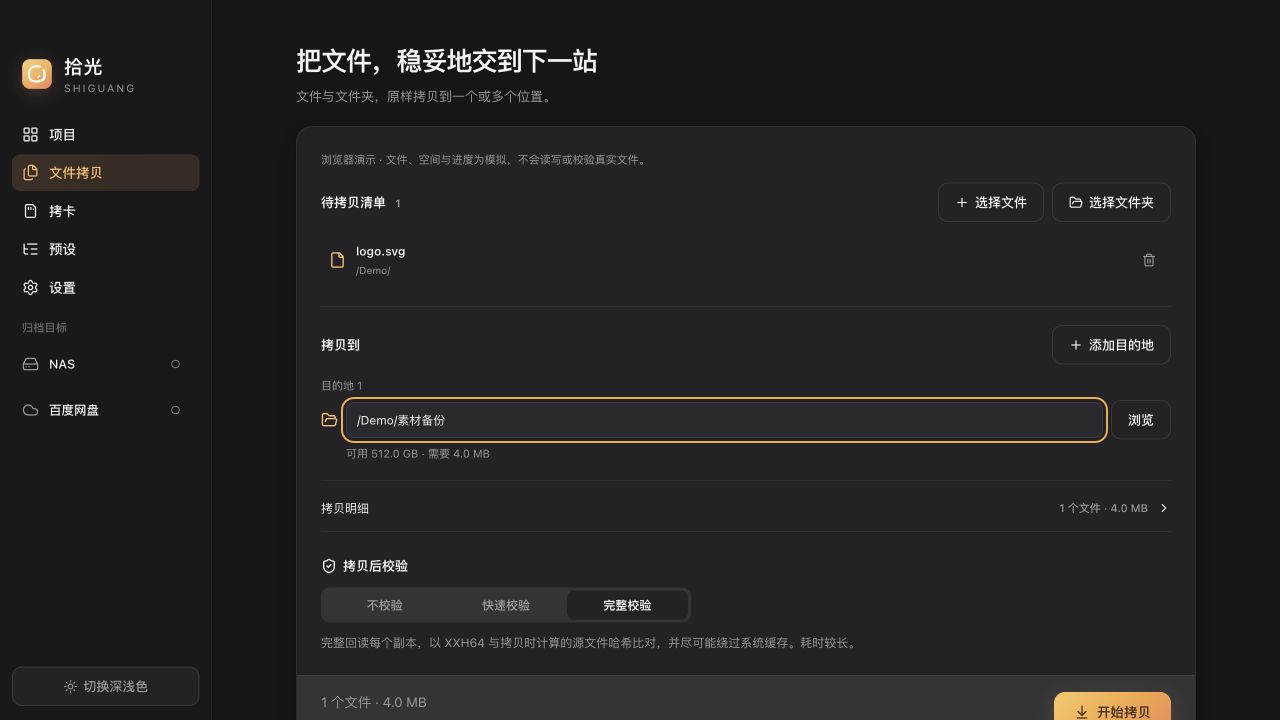Select the 完整校验 option
This screenshot has height=720, width=1280.
pos(627,605)
